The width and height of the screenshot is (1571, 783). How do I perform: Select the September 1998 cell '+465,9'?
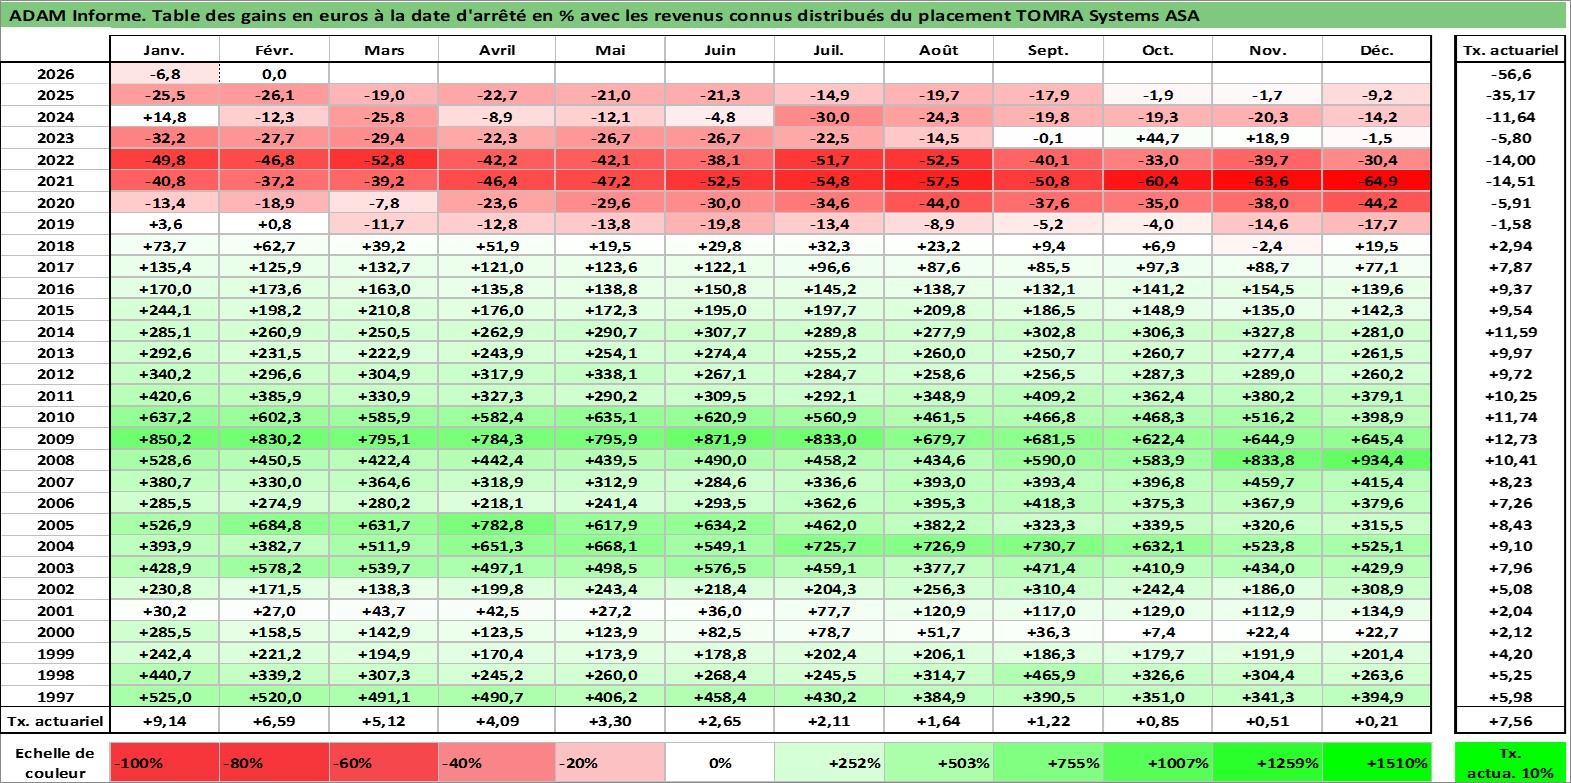click(x=1048, y=675)
